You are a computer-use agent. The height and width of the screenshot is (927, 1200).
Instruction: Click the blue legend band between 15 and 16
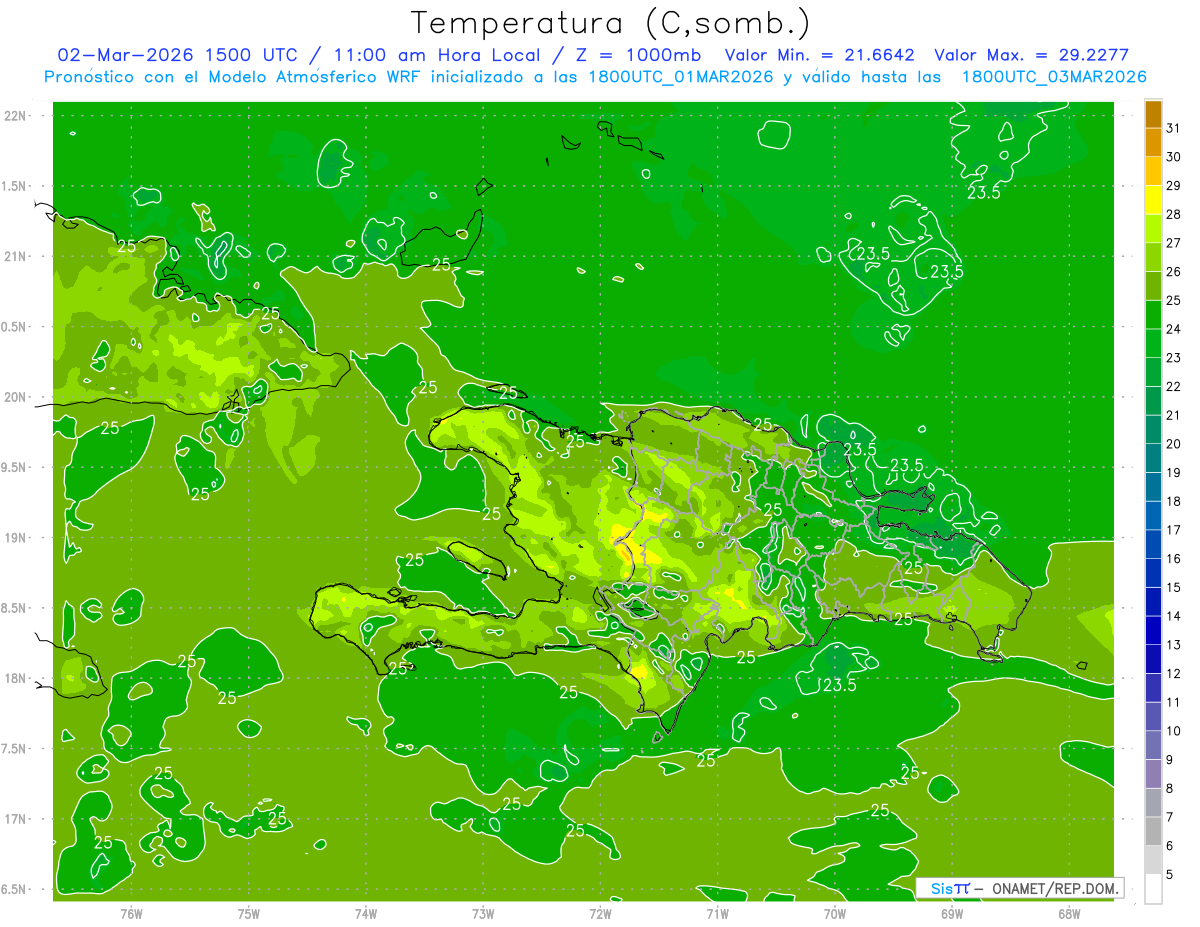[x=1153, y=573]
